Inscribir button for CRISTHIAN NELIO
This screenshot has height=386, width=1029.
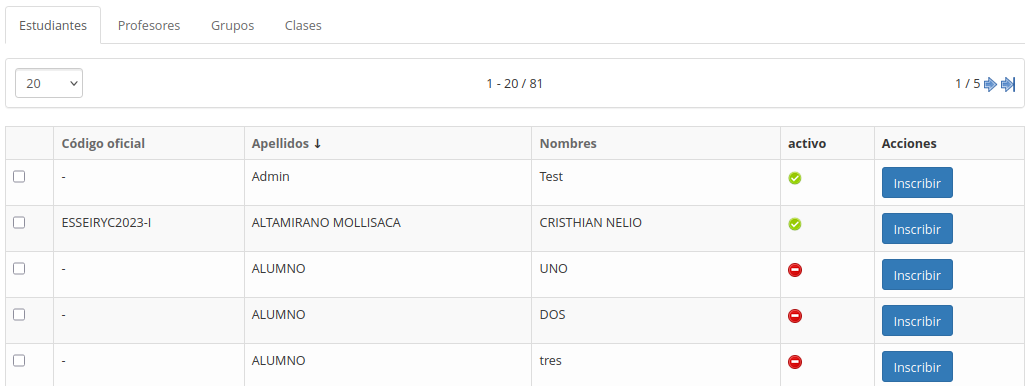[x=917, y=229]
